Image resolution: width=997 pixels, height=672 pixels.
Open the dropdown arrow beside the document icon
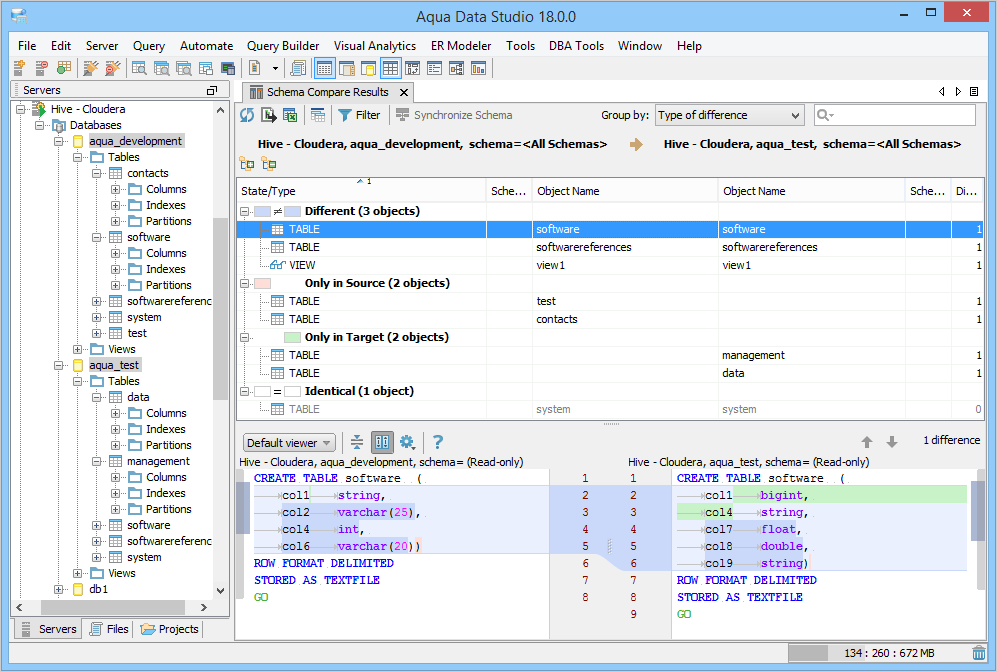[275, 68]
